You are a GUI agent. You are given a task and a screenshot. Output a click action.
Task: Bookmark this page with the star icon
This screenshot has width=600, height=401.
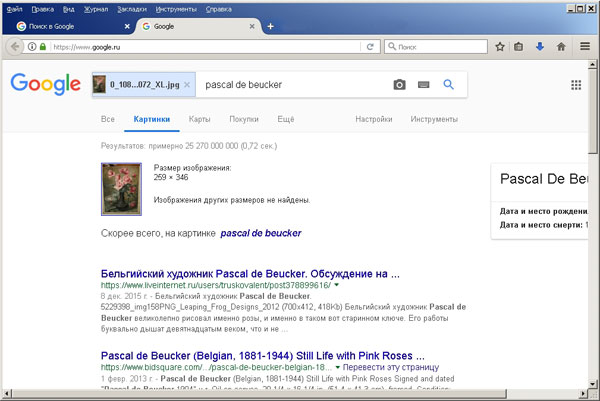tap(500, 47)
